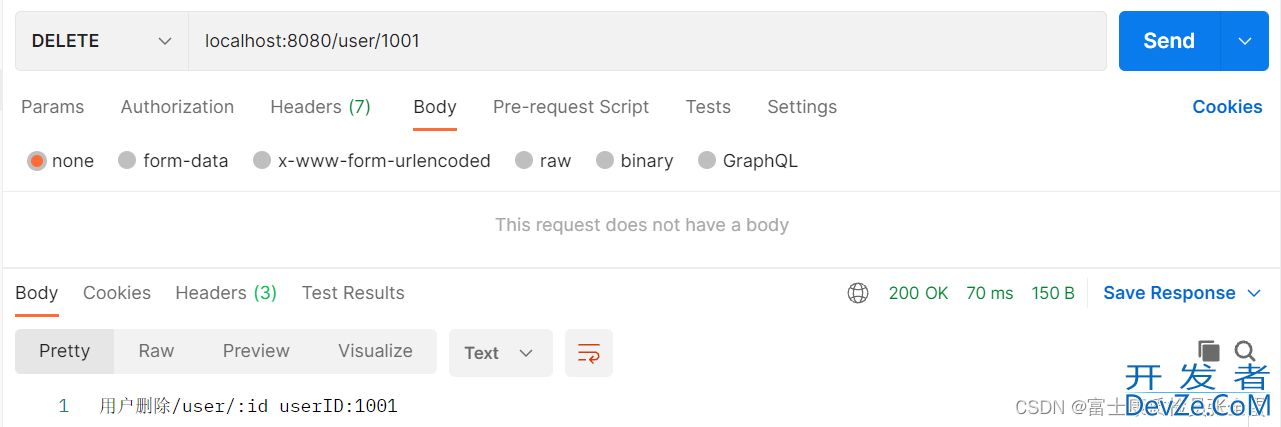Image resolution: width=1281 pixels, height=427 pixels.
Task: Toggle word wrap icon in response toolbar
Action: [x=589, y=353]
